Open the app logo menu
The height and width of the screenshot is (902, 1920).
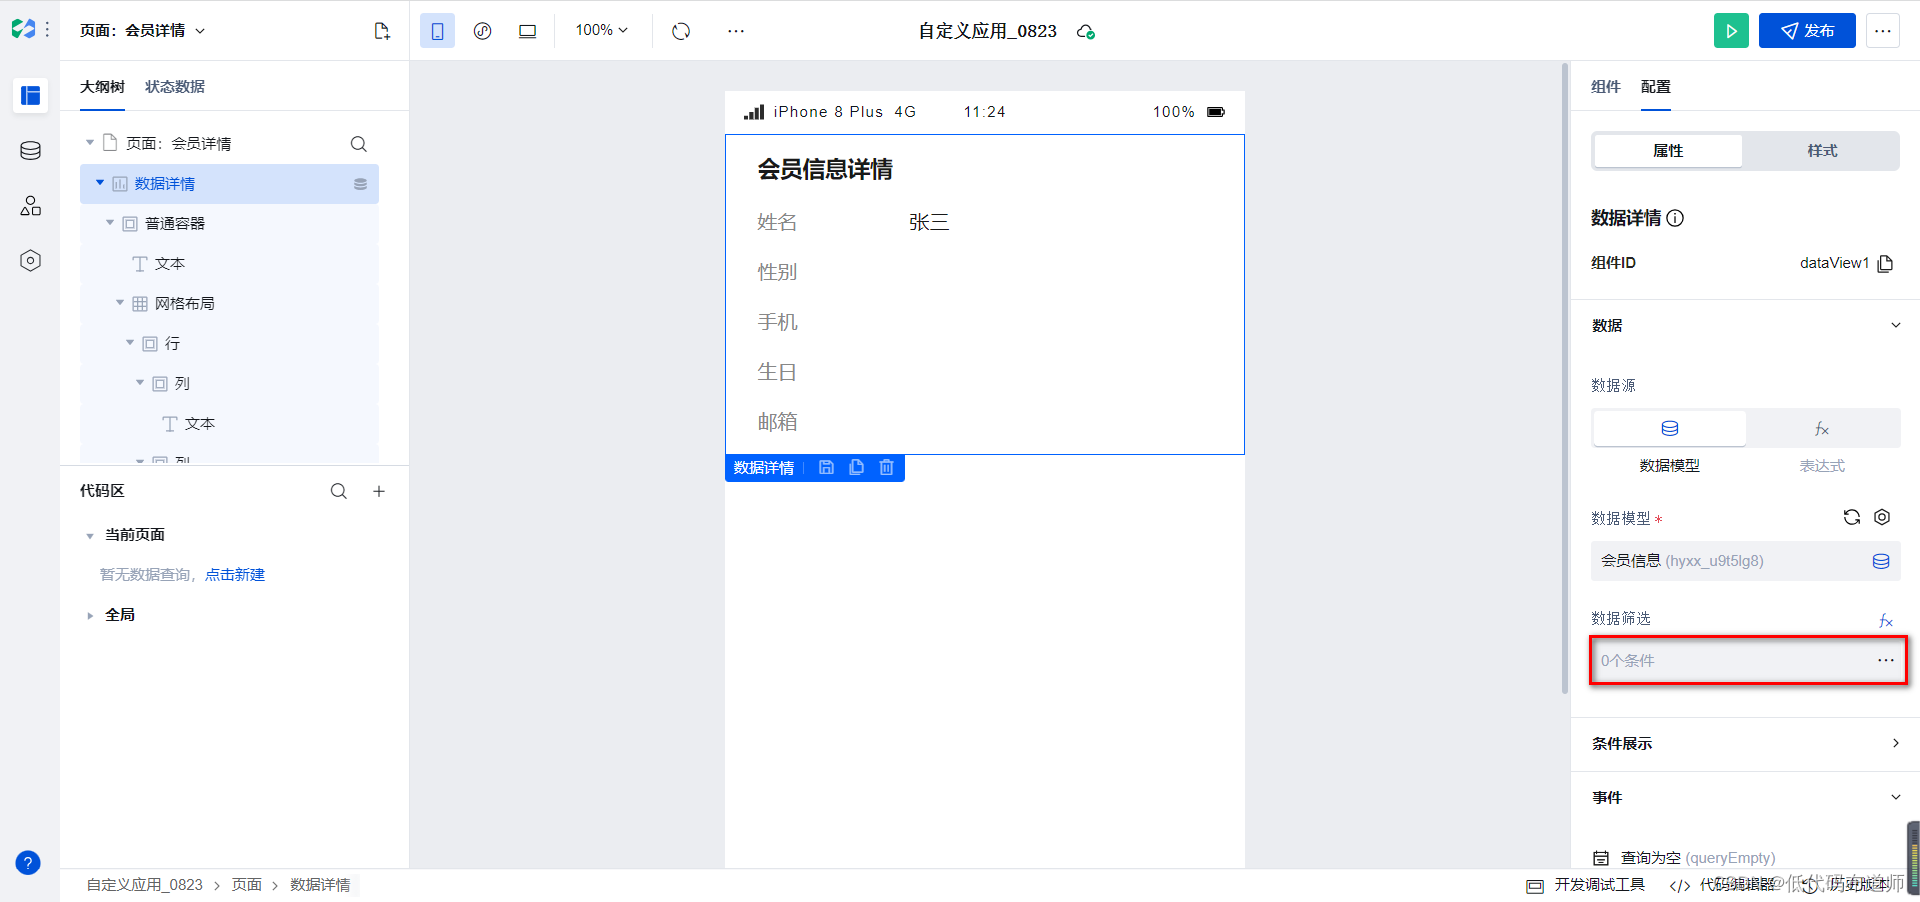coord(24,29)
